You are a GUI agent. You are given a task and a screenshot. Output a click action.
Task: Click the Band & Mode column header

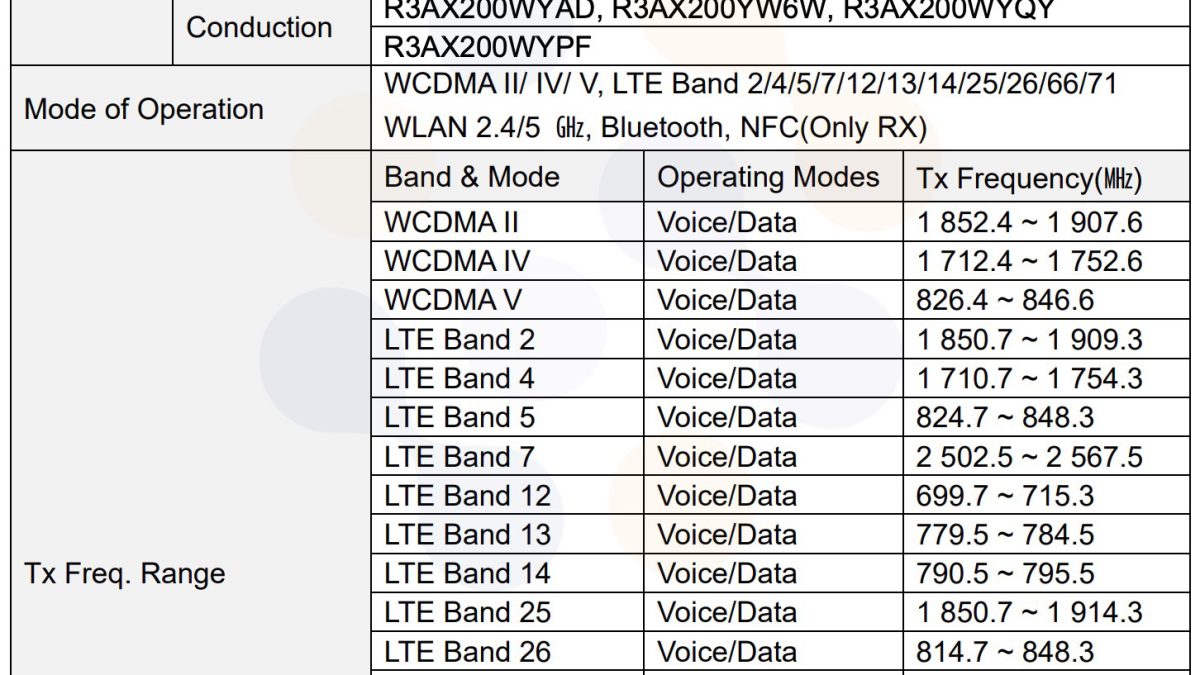pyautogui.click(x=472, y=178)
